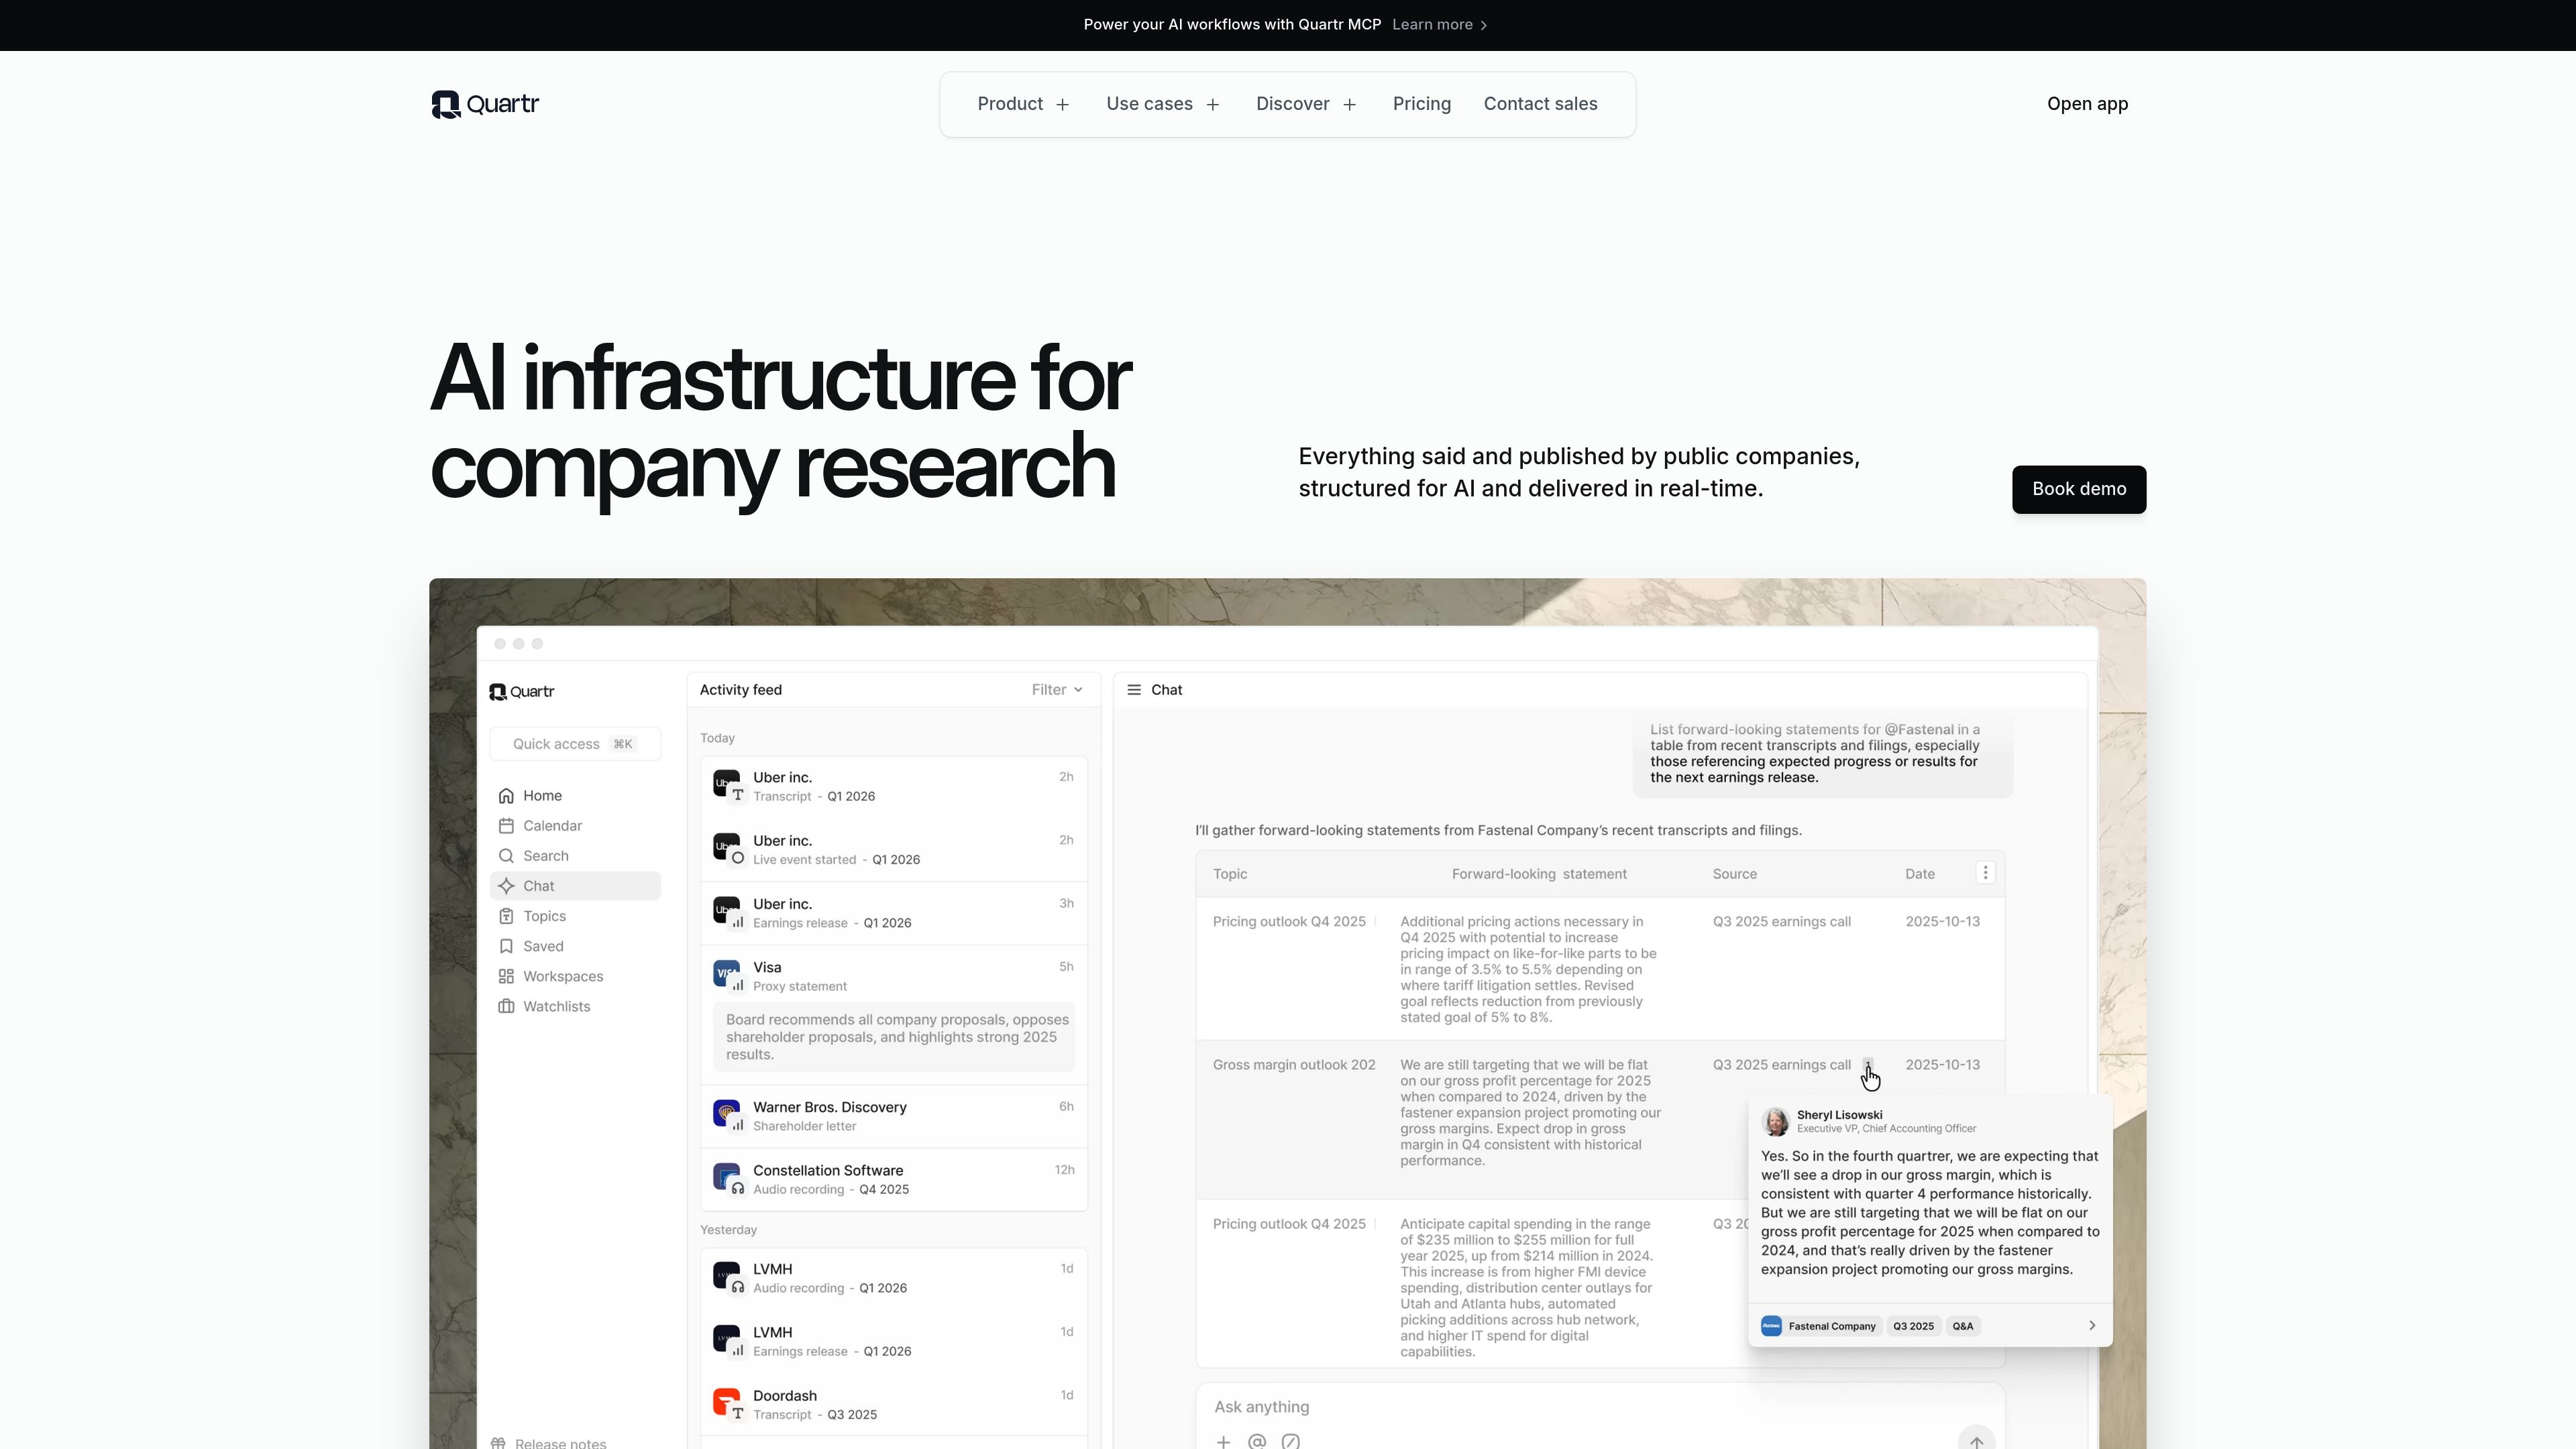Click the Saved label in the sidebar
The image size is (2576, 1449).
543,946
